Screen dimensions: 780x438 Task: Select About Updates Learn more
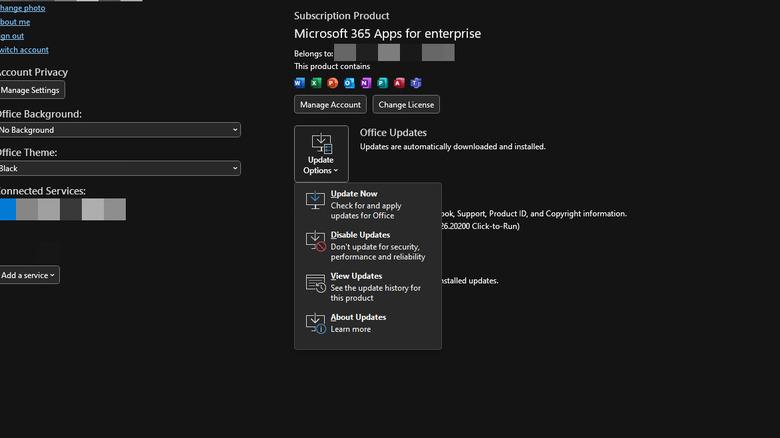(x=368, y=323)
